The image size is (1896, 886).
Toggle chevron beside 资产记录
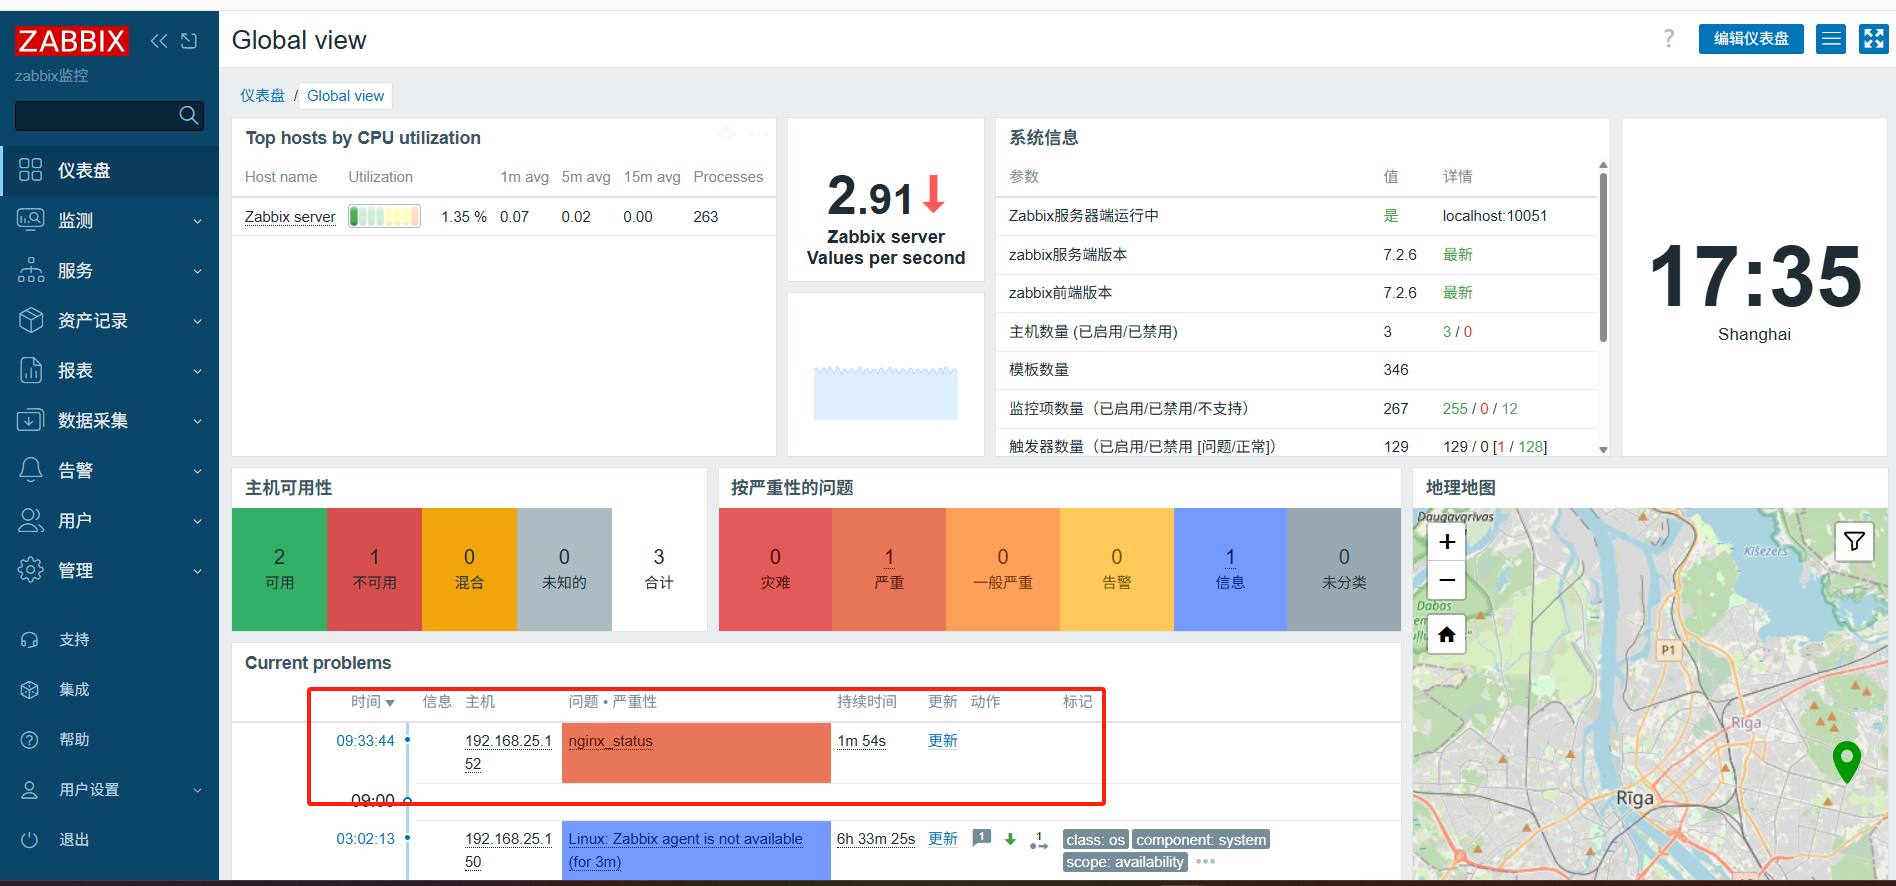click(x=197, y=321)
